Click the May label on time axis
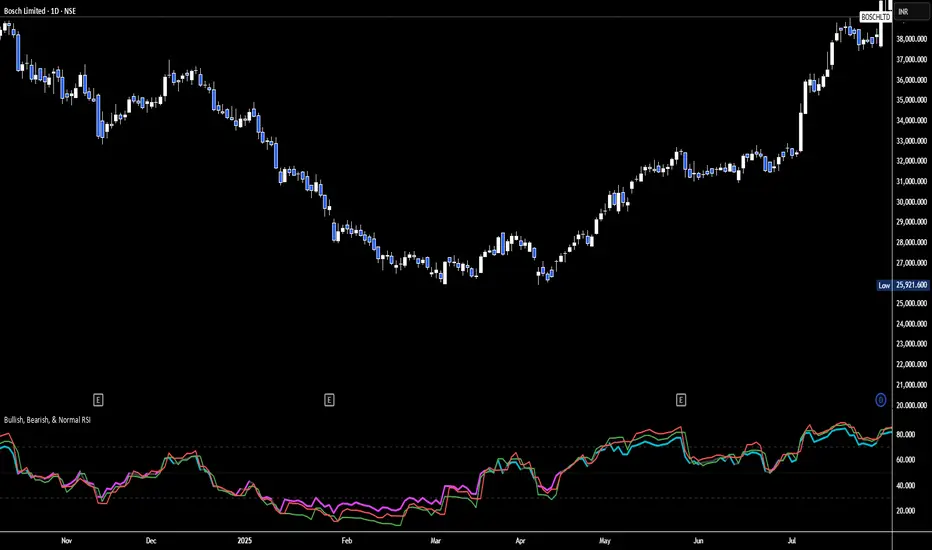Screen dimensions: 932x550 (x=604, y=540)
